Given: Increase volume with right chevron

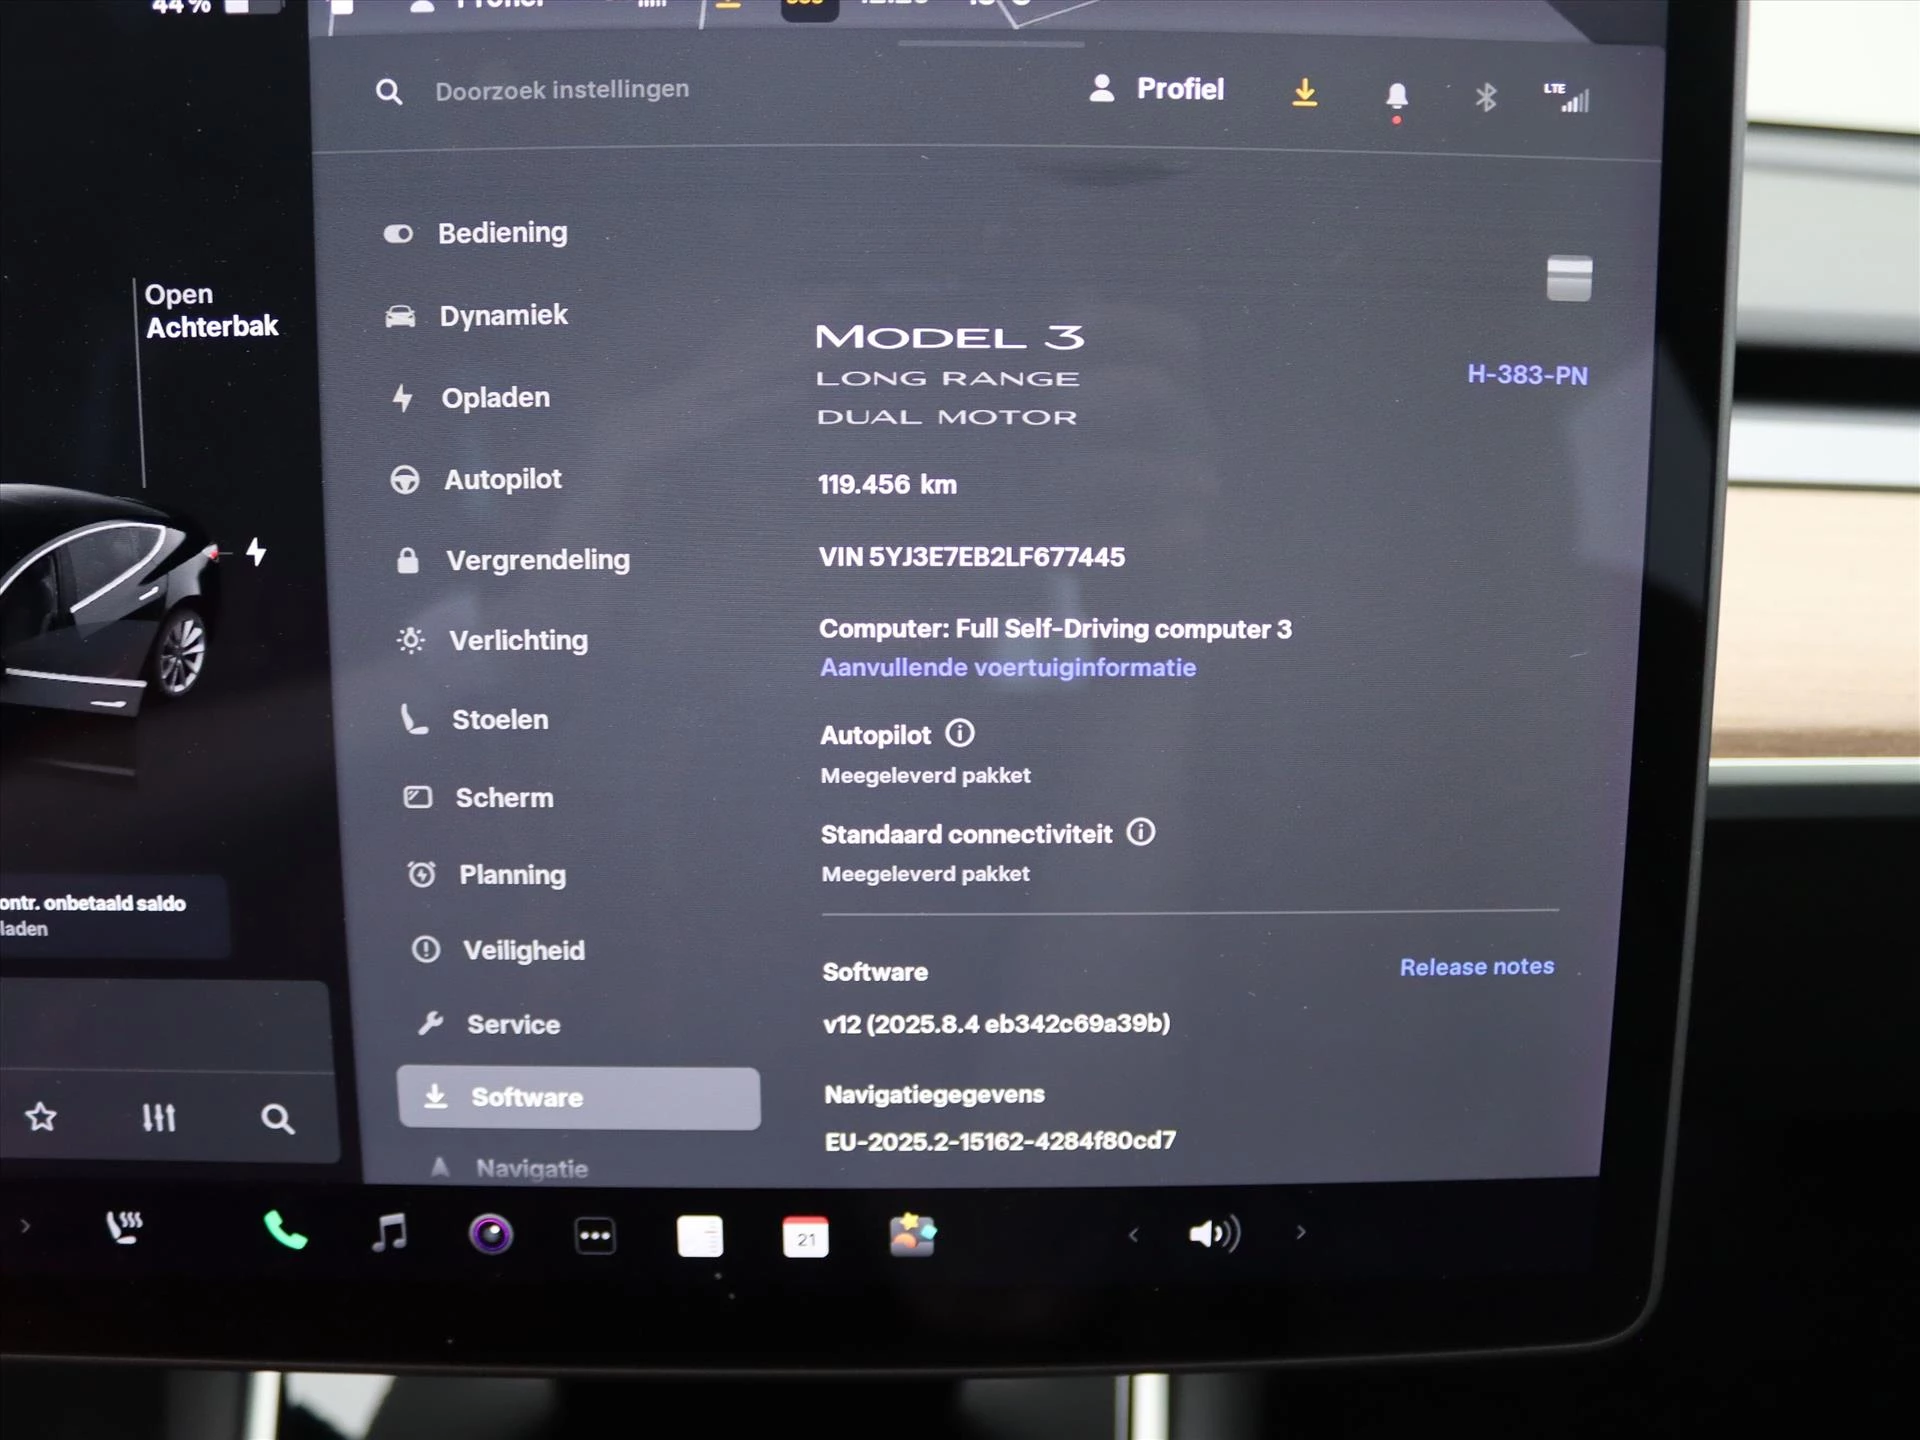Looking at the screenshot, I should 1301,1233.
